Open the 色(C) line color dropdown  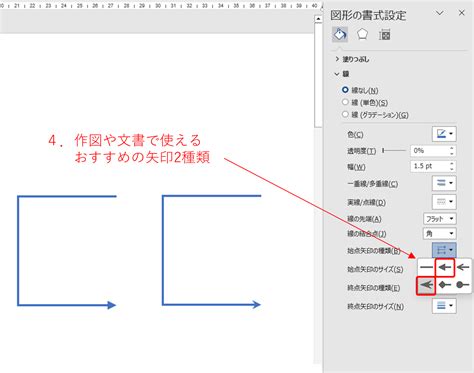coord(444,134)
